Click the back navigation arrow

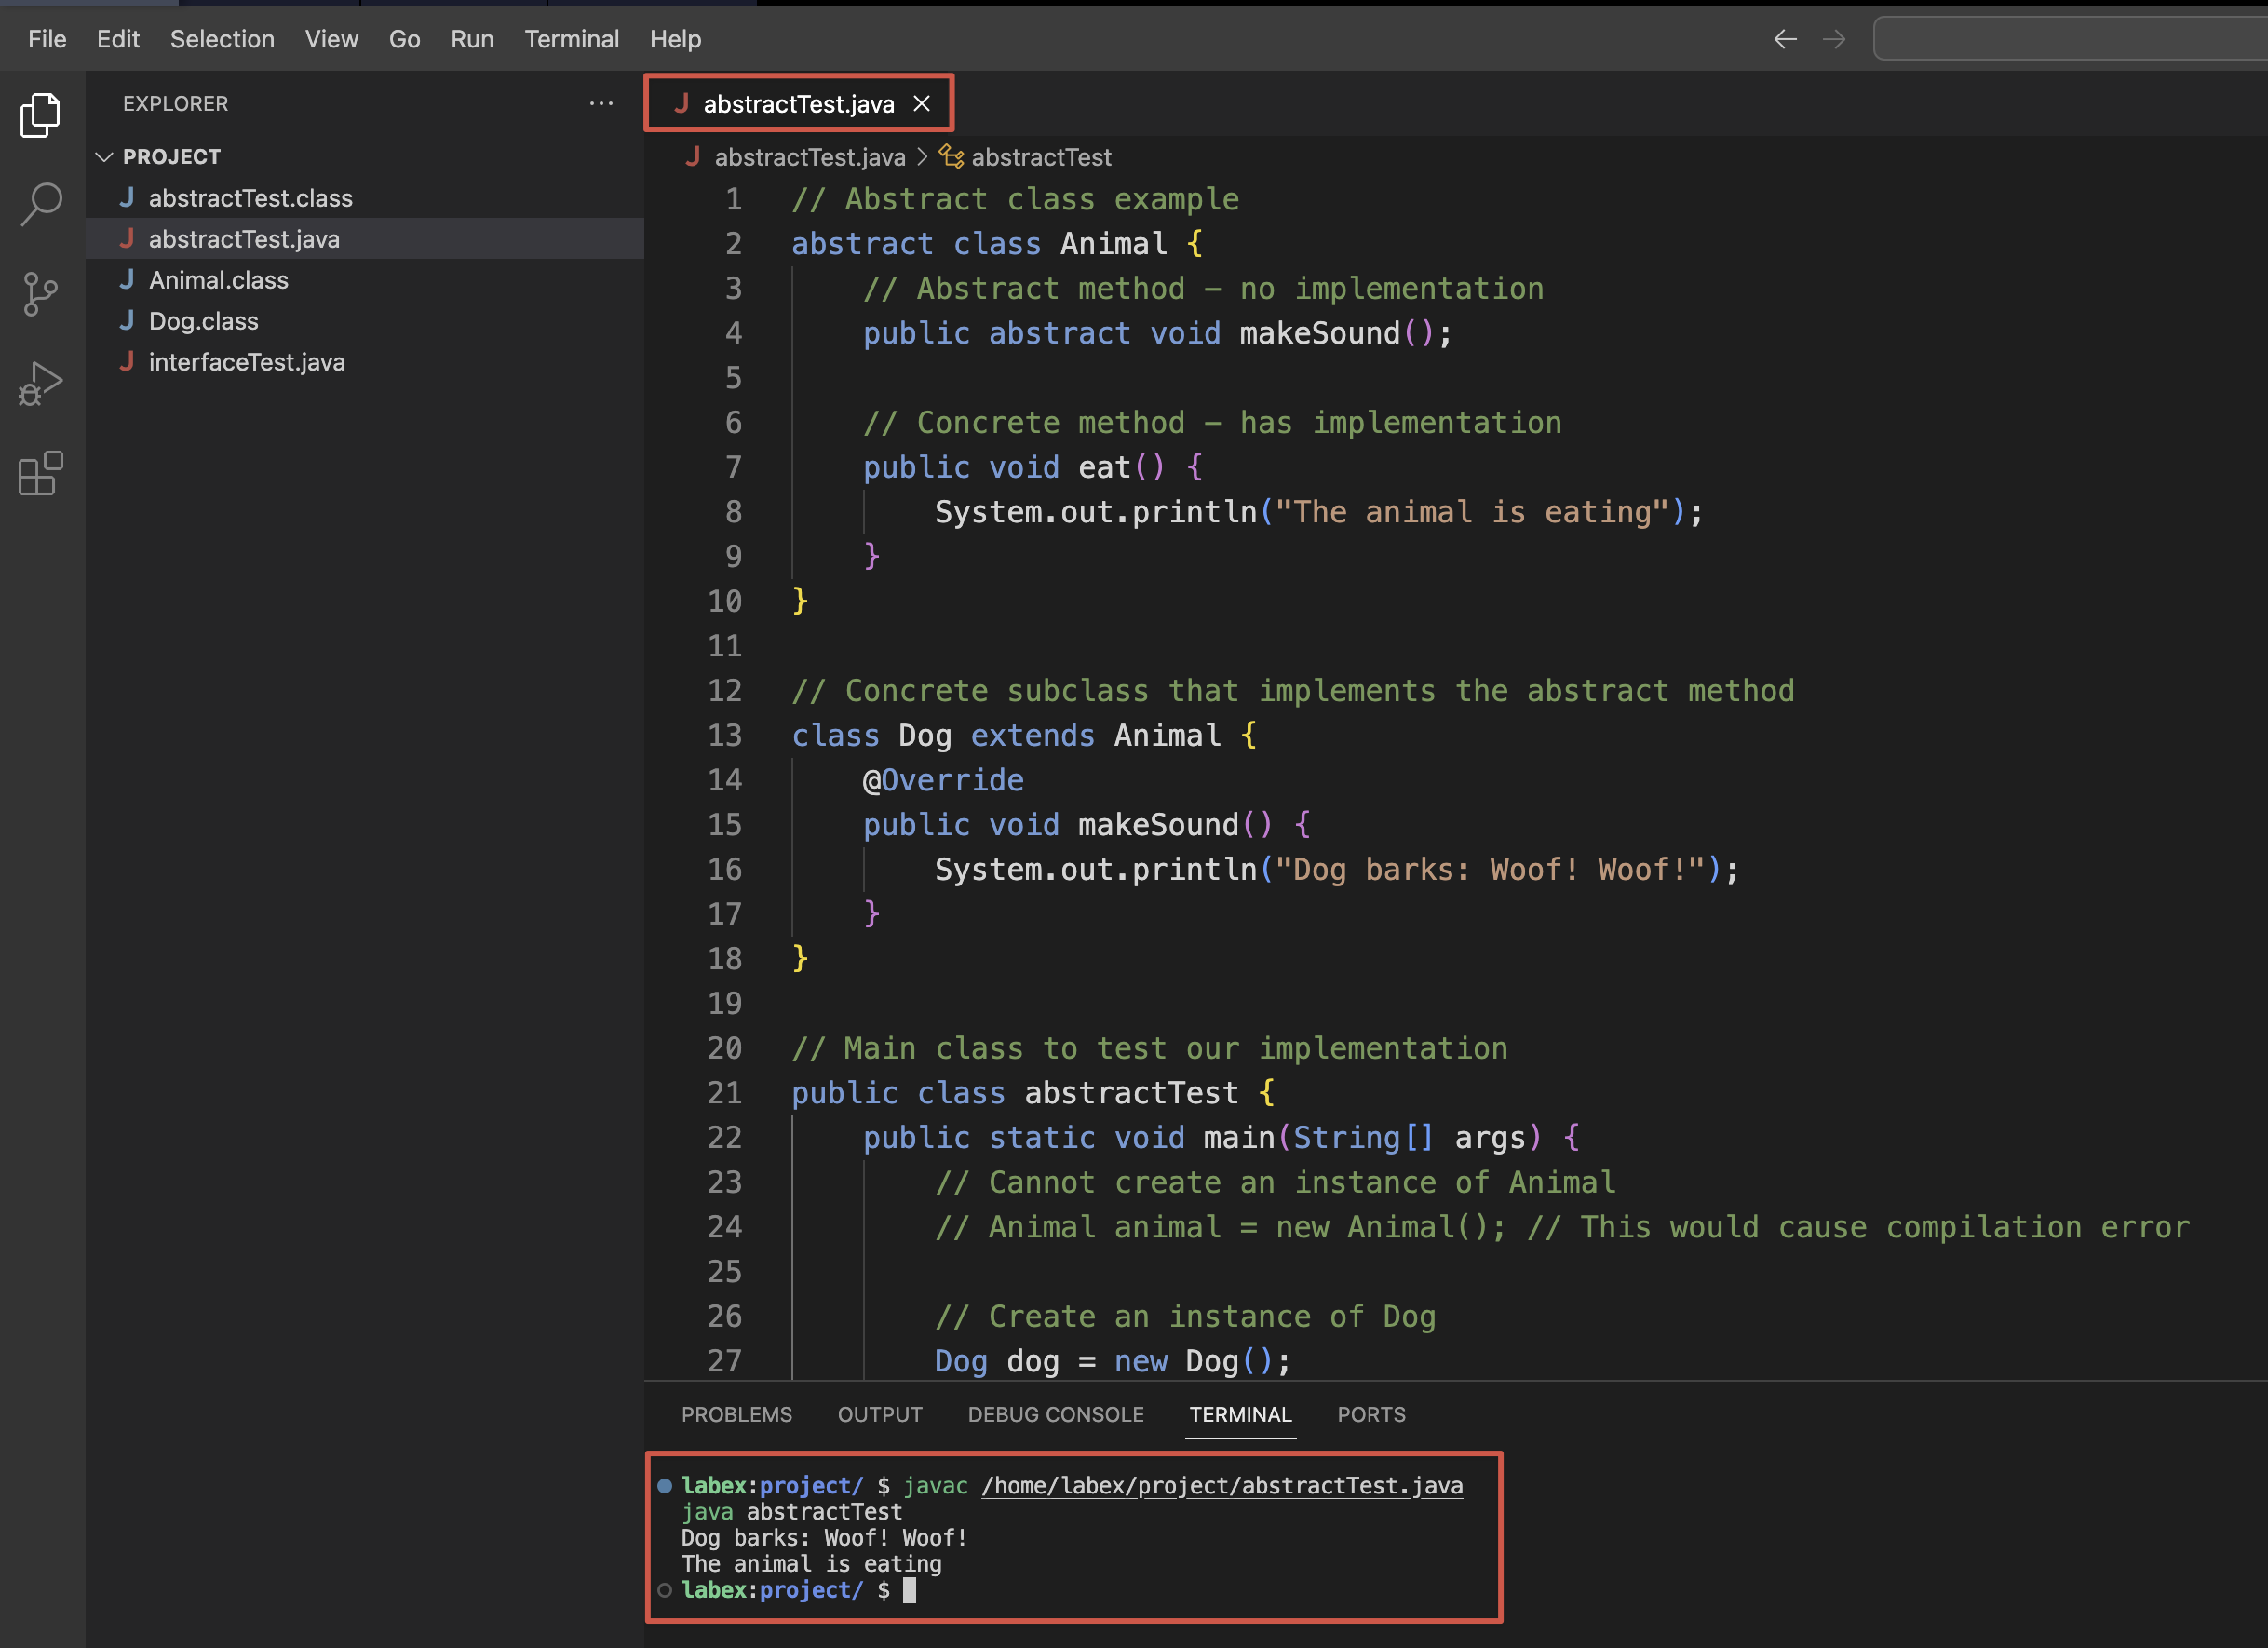1786,38
